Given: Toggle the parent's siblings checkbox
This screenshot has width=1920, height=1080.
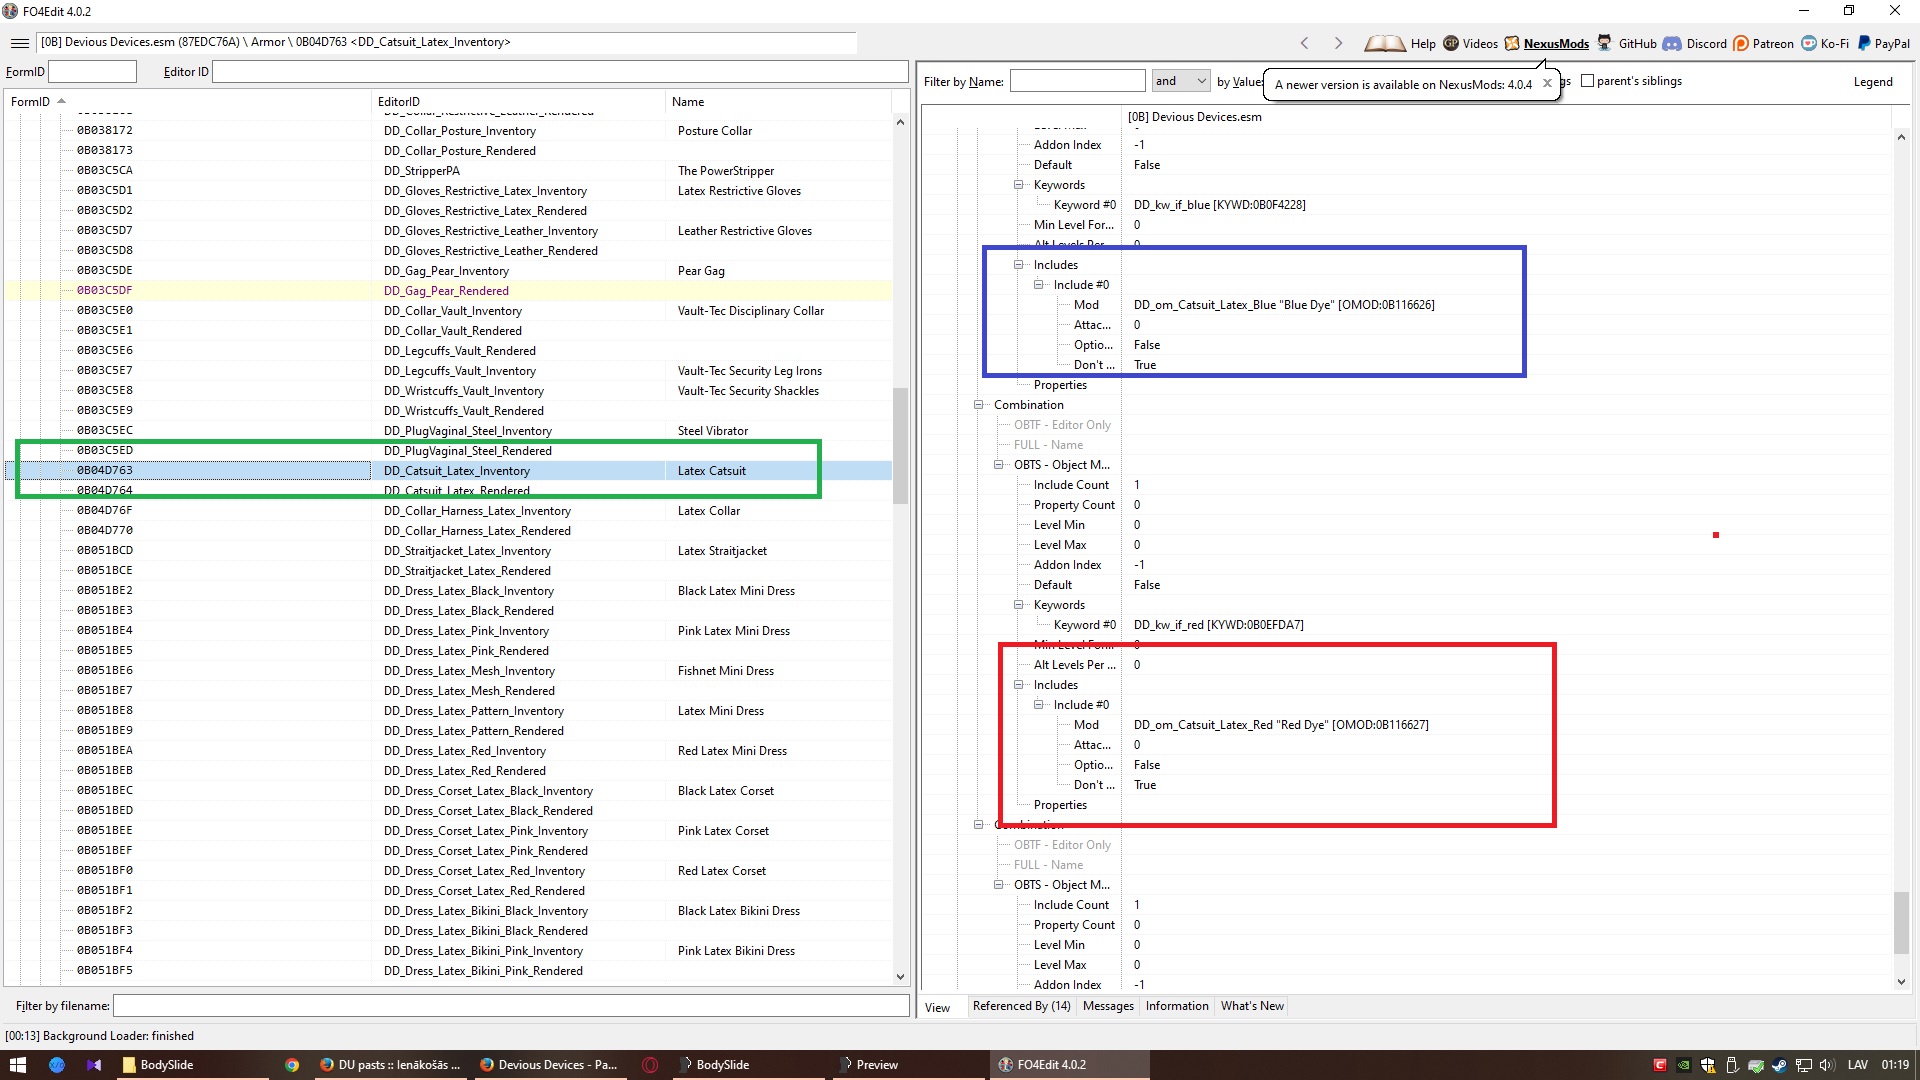Looking at the screenshot, I should 1587,81.
